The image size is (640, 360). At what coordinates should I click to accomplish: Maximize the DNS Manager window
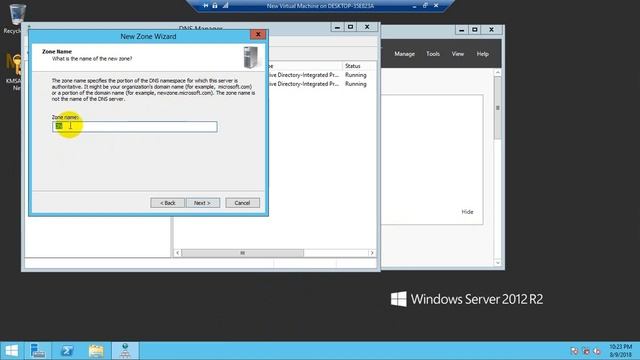click(x=351, y=27)
